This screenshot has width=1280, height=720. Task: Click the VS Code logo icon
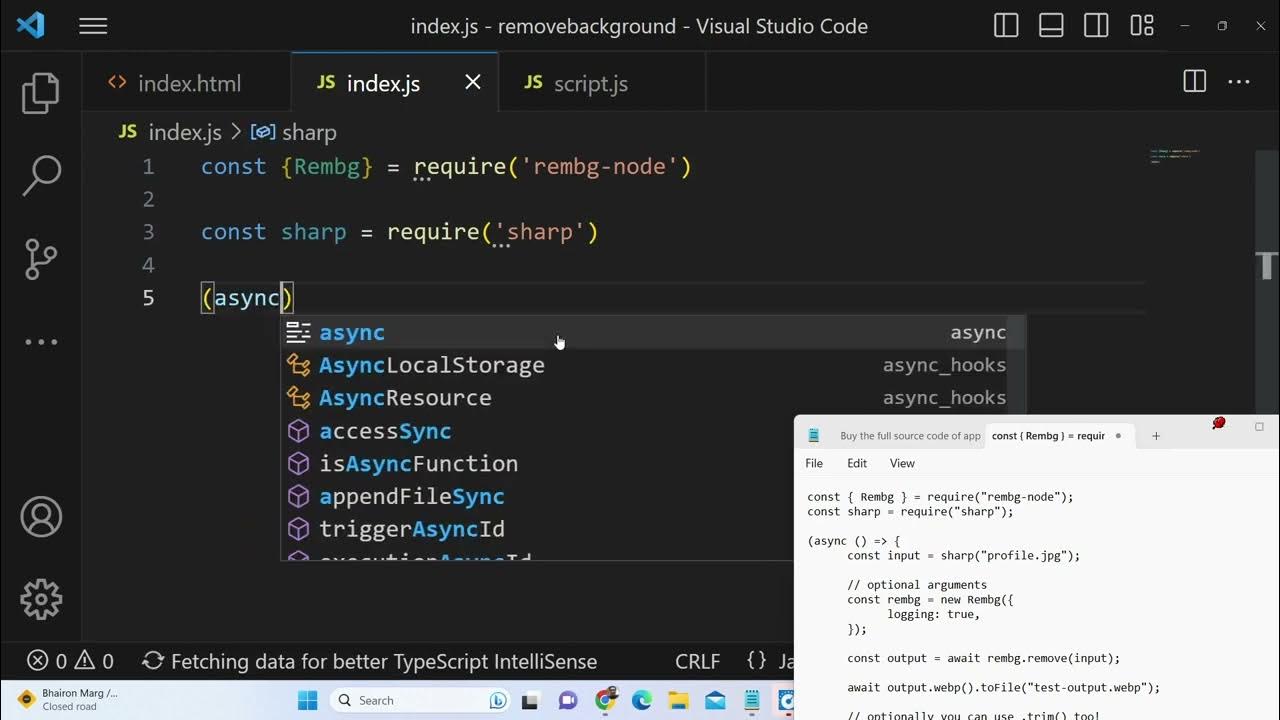coord(31,26)
